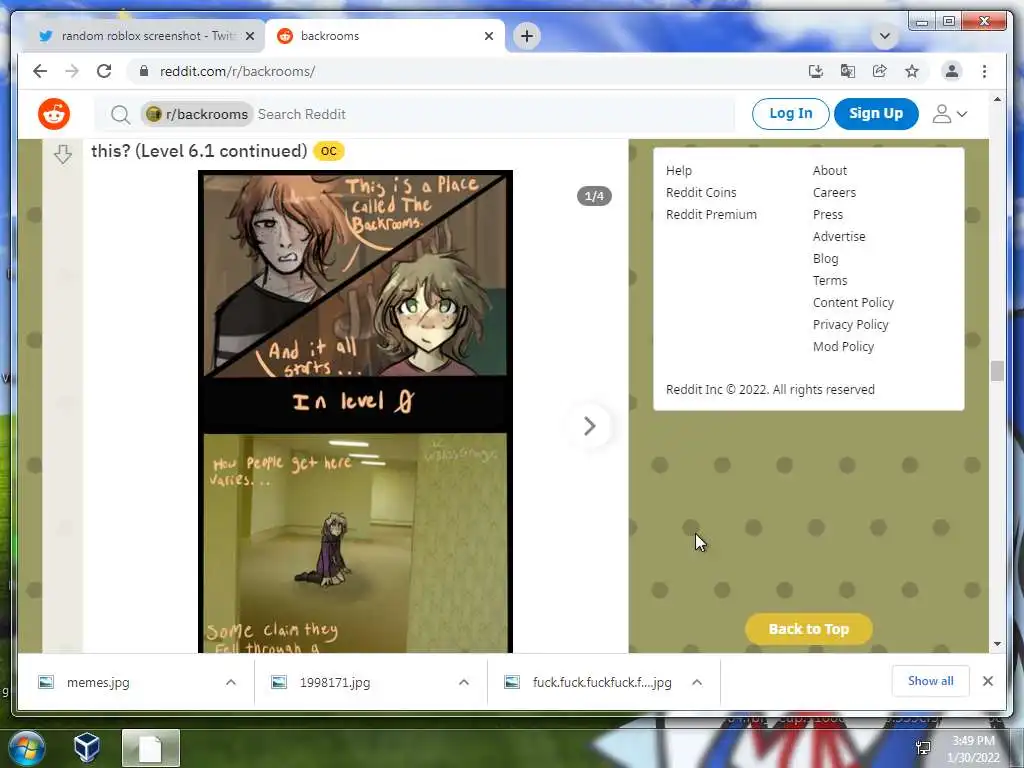
Task: Click the translate page icon
Action: 848,71
